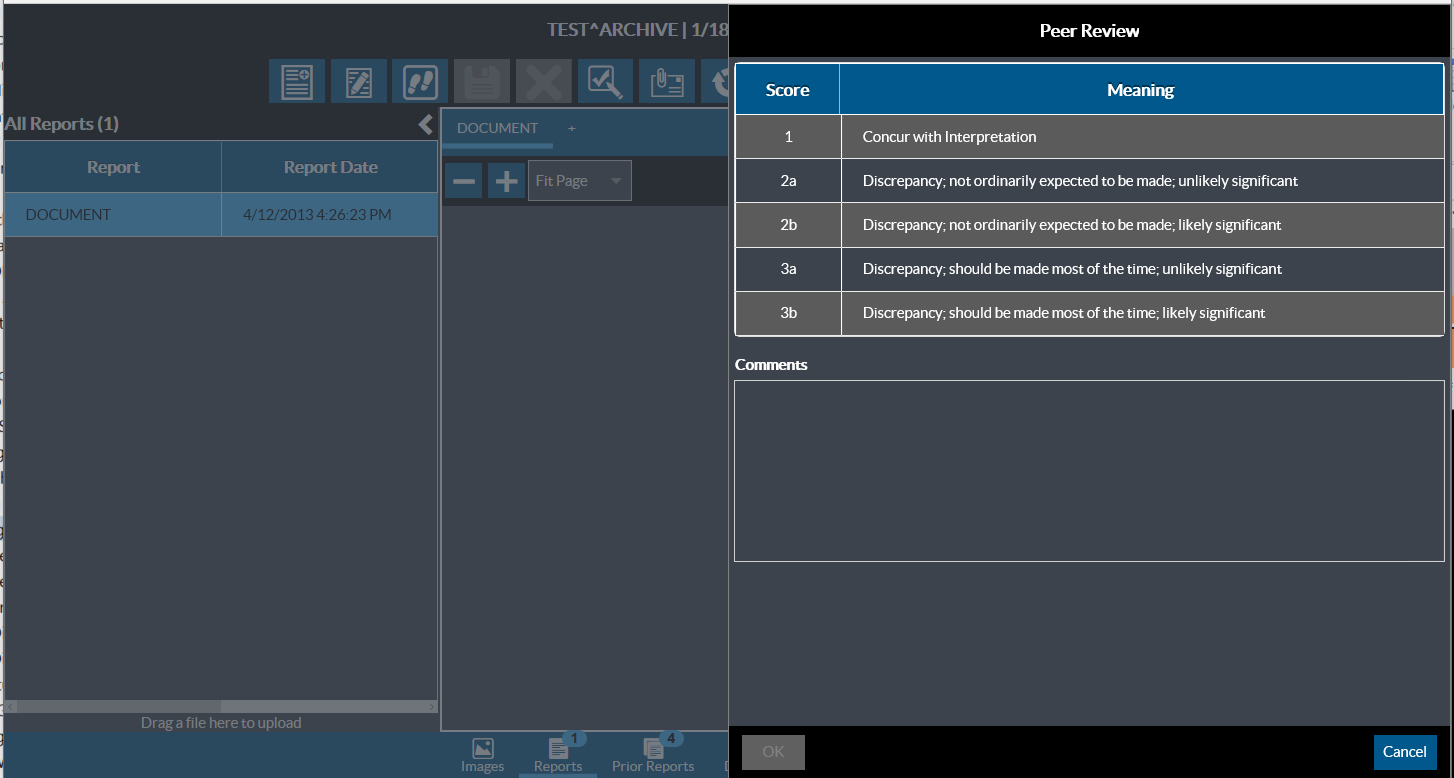Open the Fit Page zoom dropdown
1454x778 pixels.
[580, 181]
